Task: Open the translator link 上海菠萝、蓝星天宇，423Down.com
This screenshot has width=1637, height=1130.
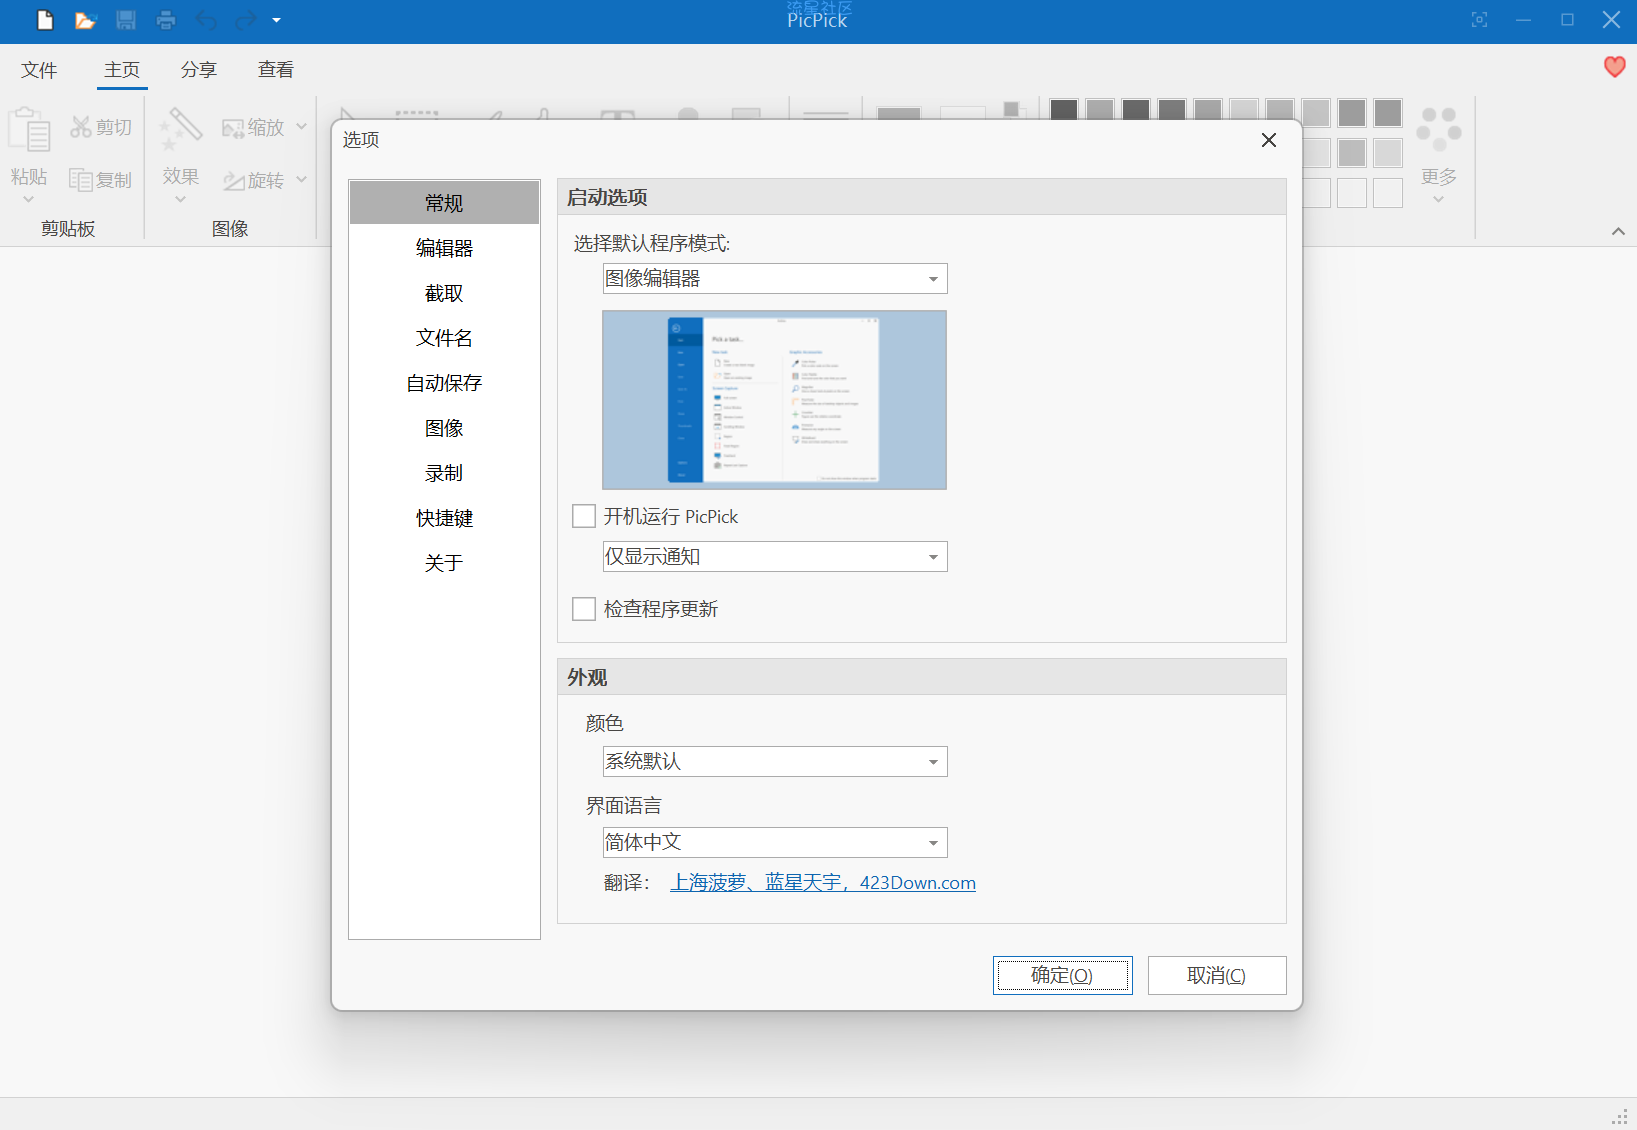Action: [x=823, y=883]
